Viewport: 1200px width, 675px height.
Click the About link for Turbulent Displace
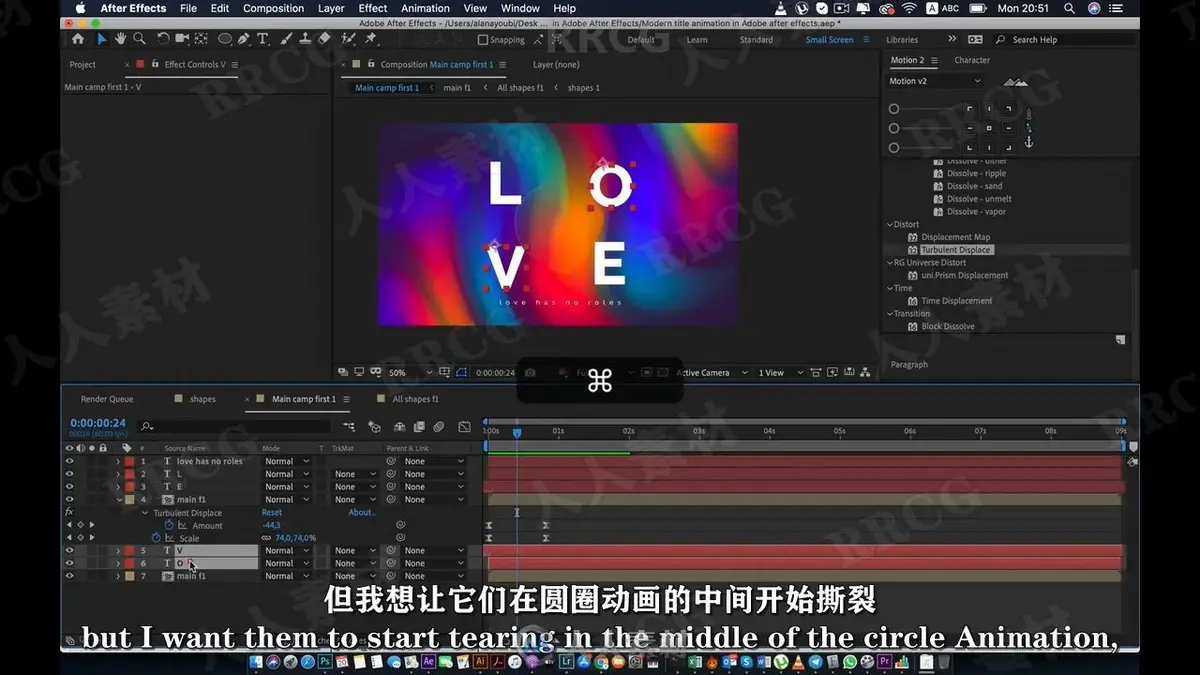pos(362,513)
